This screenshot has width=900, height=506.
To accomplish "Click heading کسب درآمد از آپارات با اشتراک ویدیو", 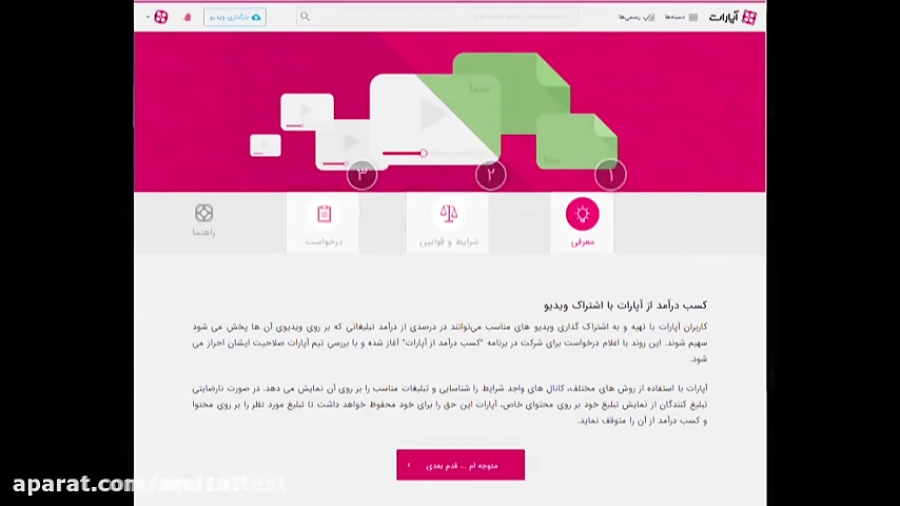I will 625,305.
